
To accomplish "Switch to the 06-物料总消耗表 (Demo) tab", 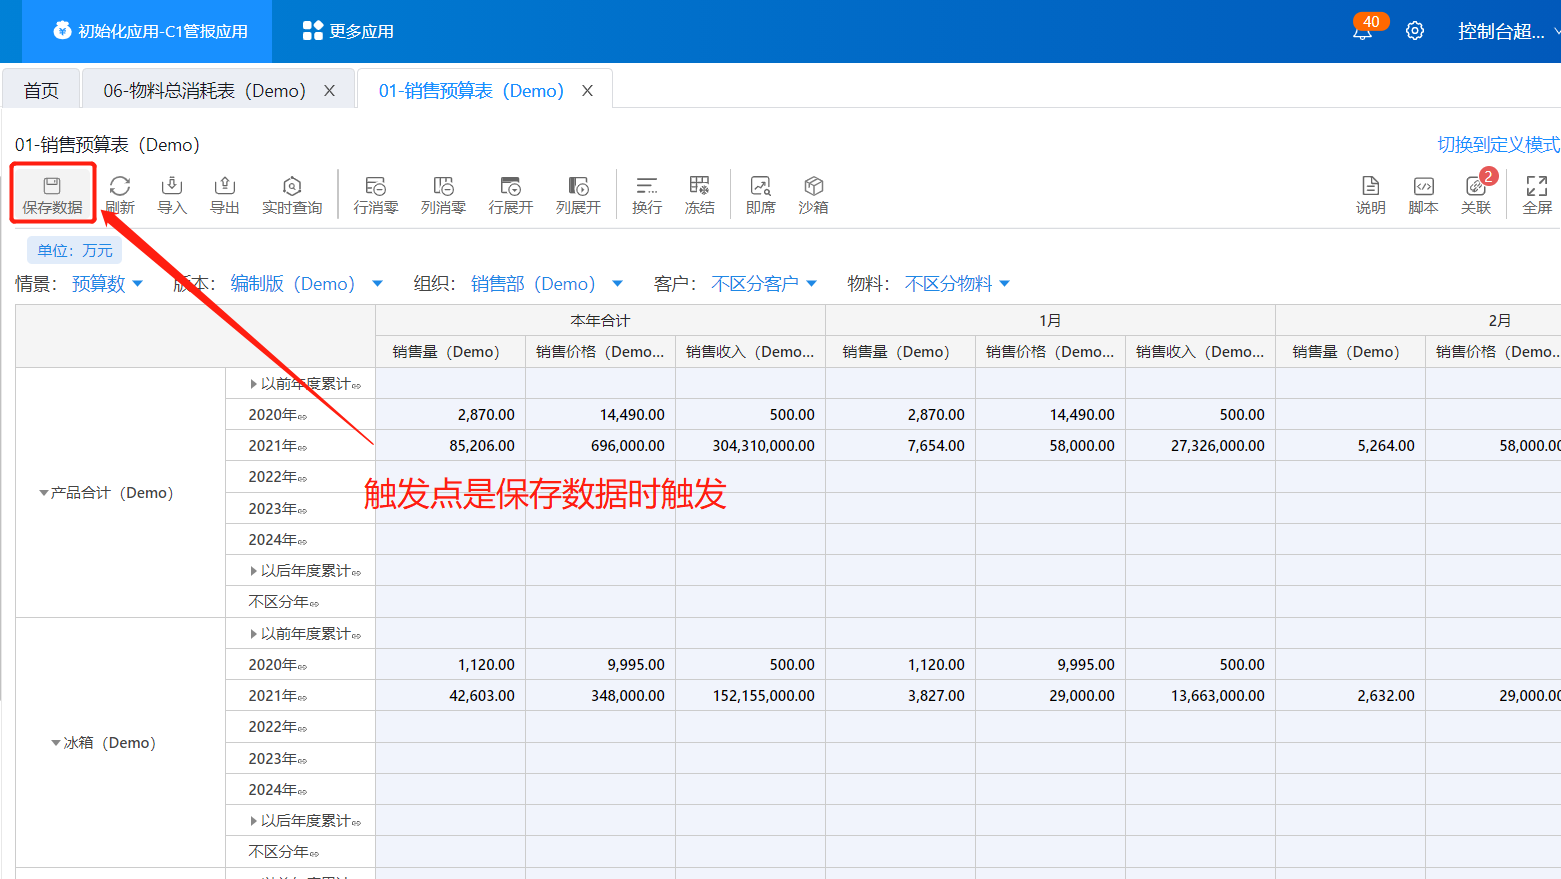I will (x=204, y=91).
